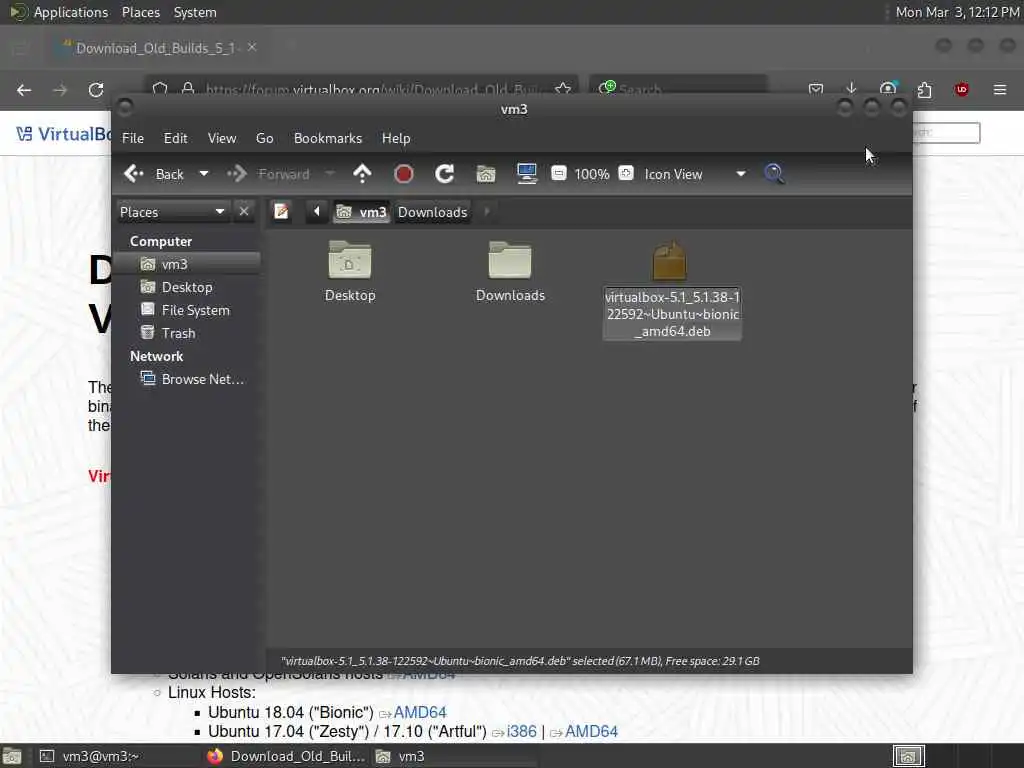
Task: Show earlier path segments with left arrow
Action: click(317, 212)
